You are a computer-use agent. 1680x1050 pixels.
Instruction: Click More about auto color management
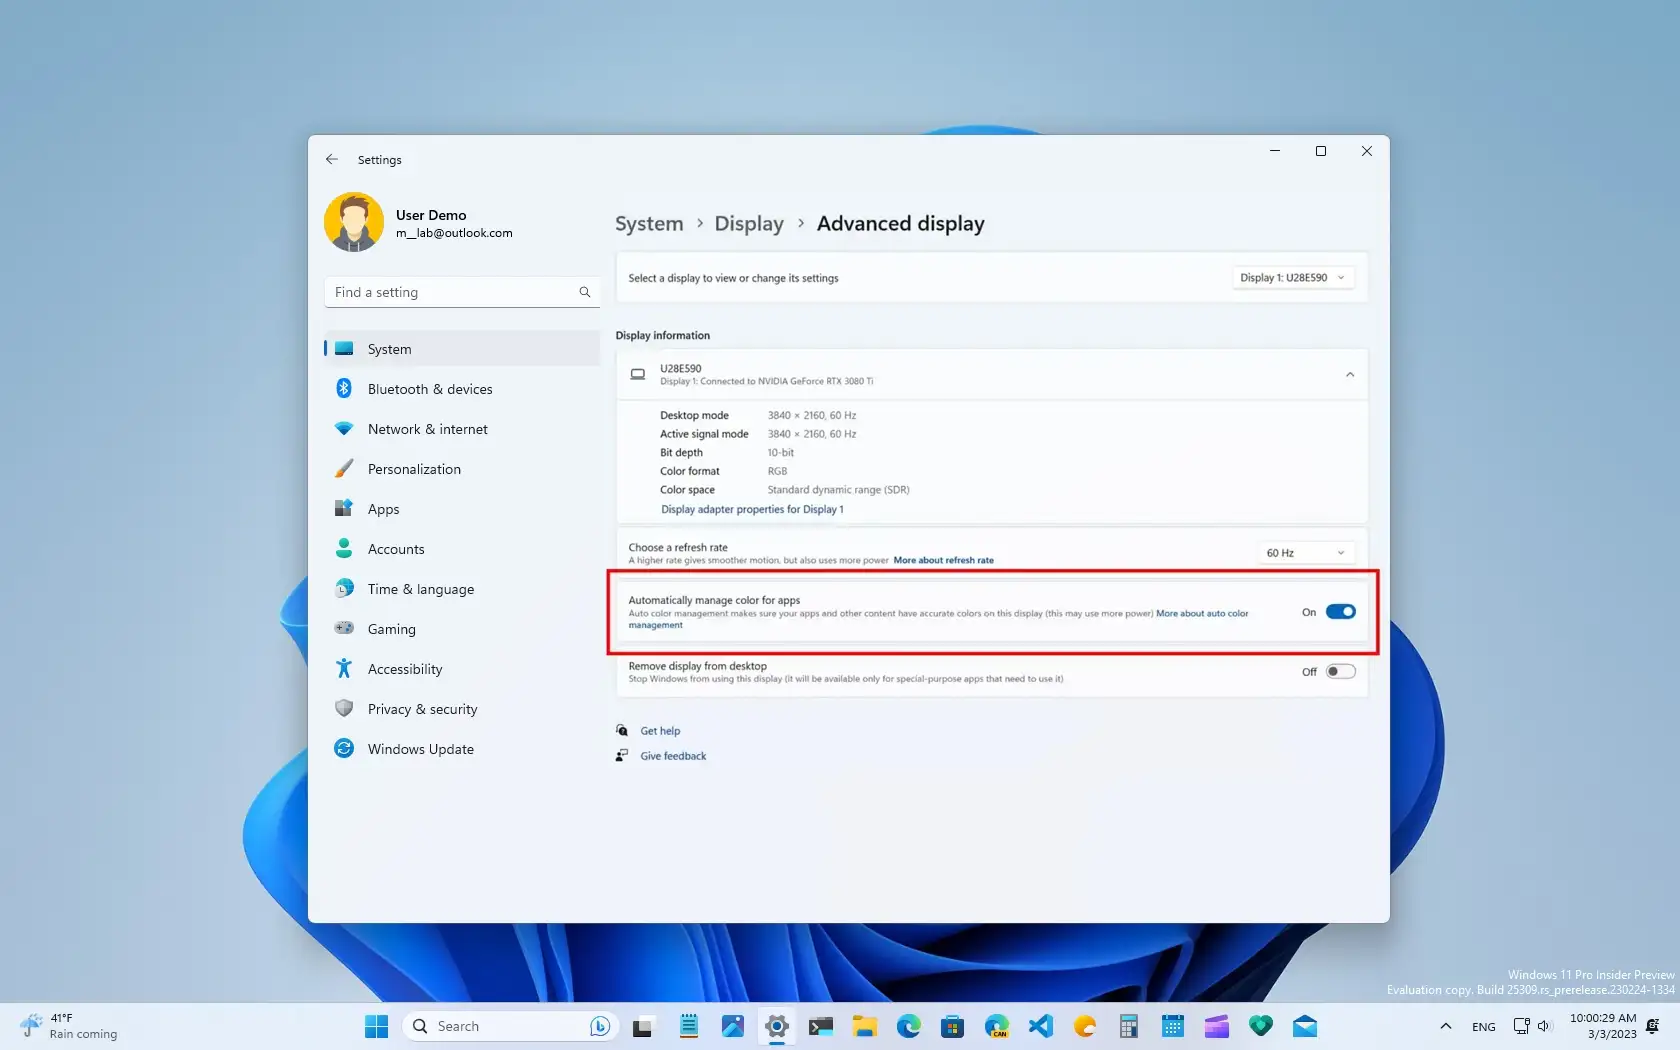(x=1201, y=613)
